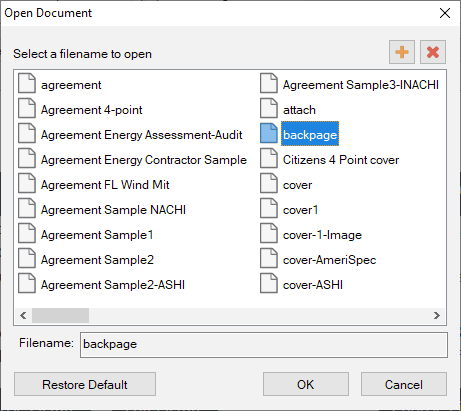The width and height of the screenshot is (461, 411).
Task: Click the Cancel button
Action: [404, 384]
